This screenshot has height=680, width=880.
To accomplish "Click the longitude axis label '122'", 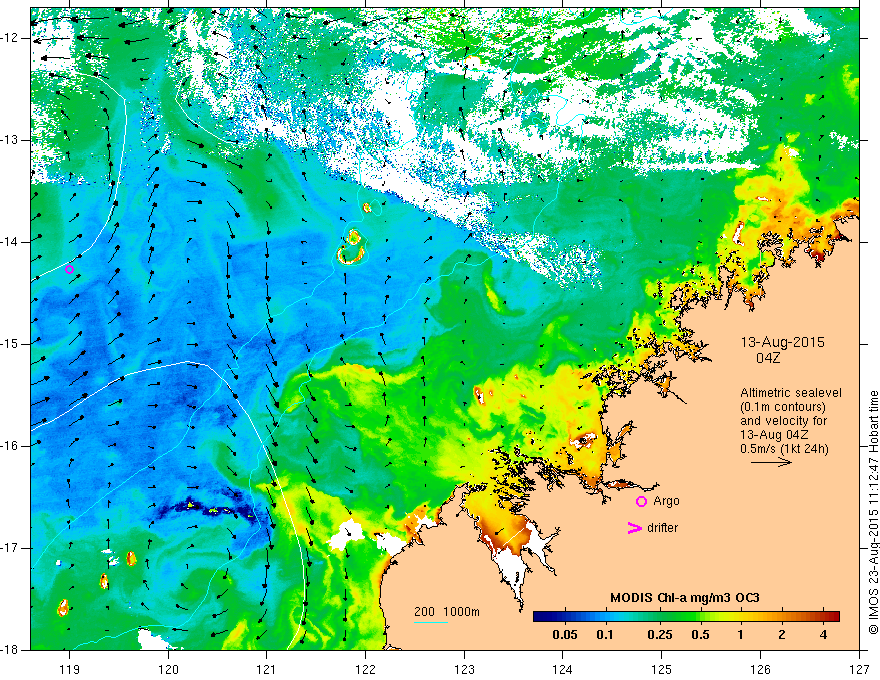I will point(365,669).
